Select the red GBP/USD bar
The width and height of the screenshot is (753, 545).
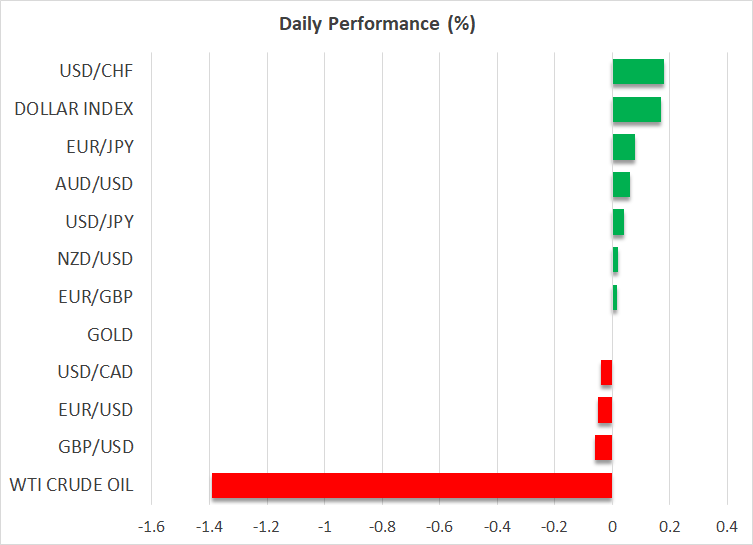(x=603, y=447)
